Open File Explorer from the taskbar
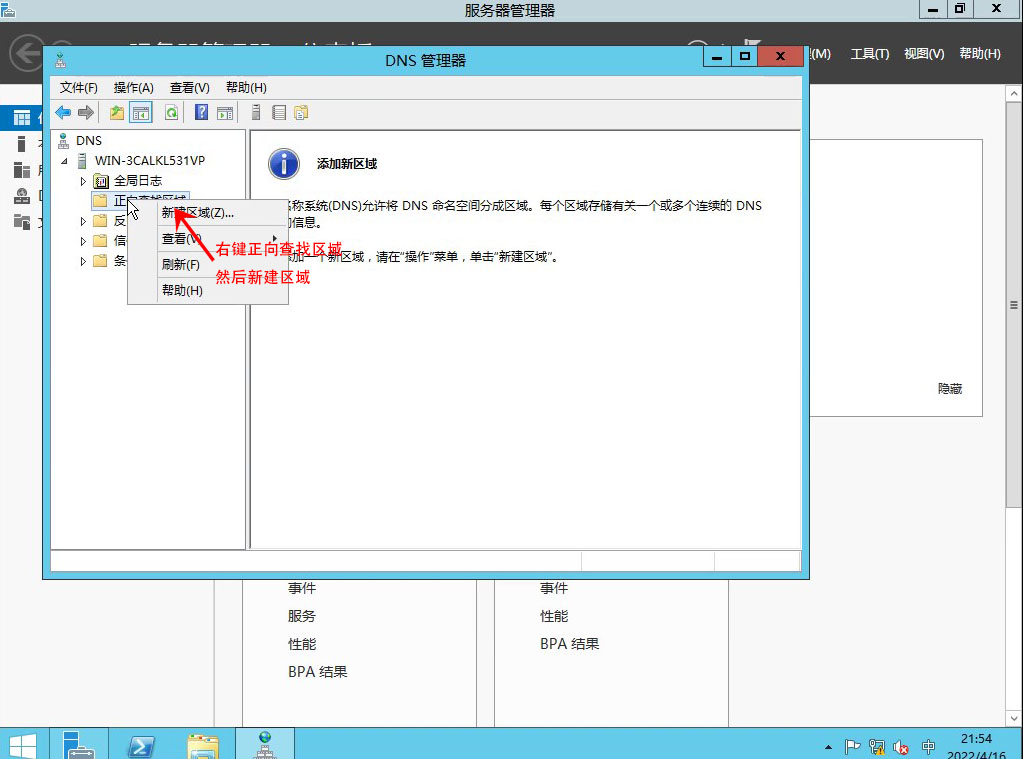This screenshot has width=1023, height=759. click(x=202, y=746)
